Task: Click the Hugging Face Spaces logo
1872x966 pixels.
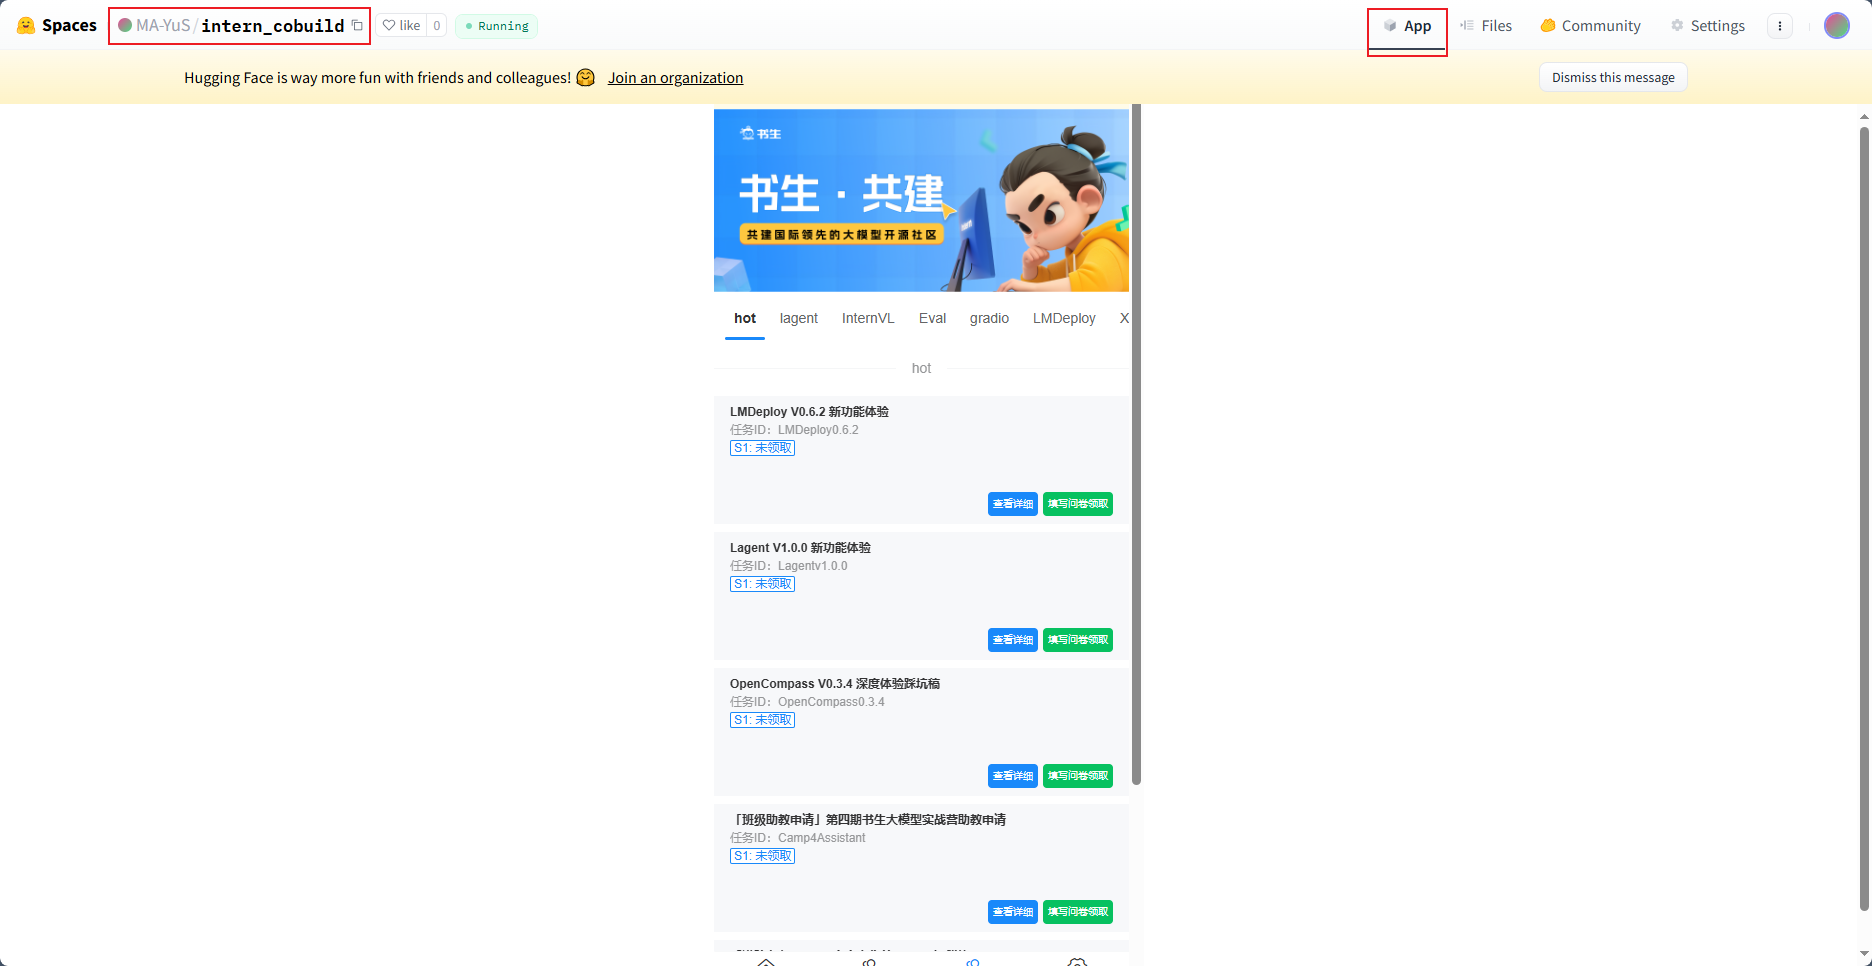Action: (x=57, y=26)
